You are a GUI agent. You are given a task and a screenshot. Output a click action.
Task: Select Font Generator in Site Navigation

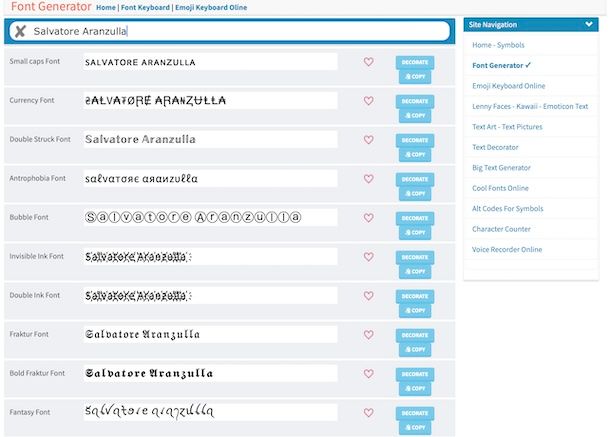501,65
